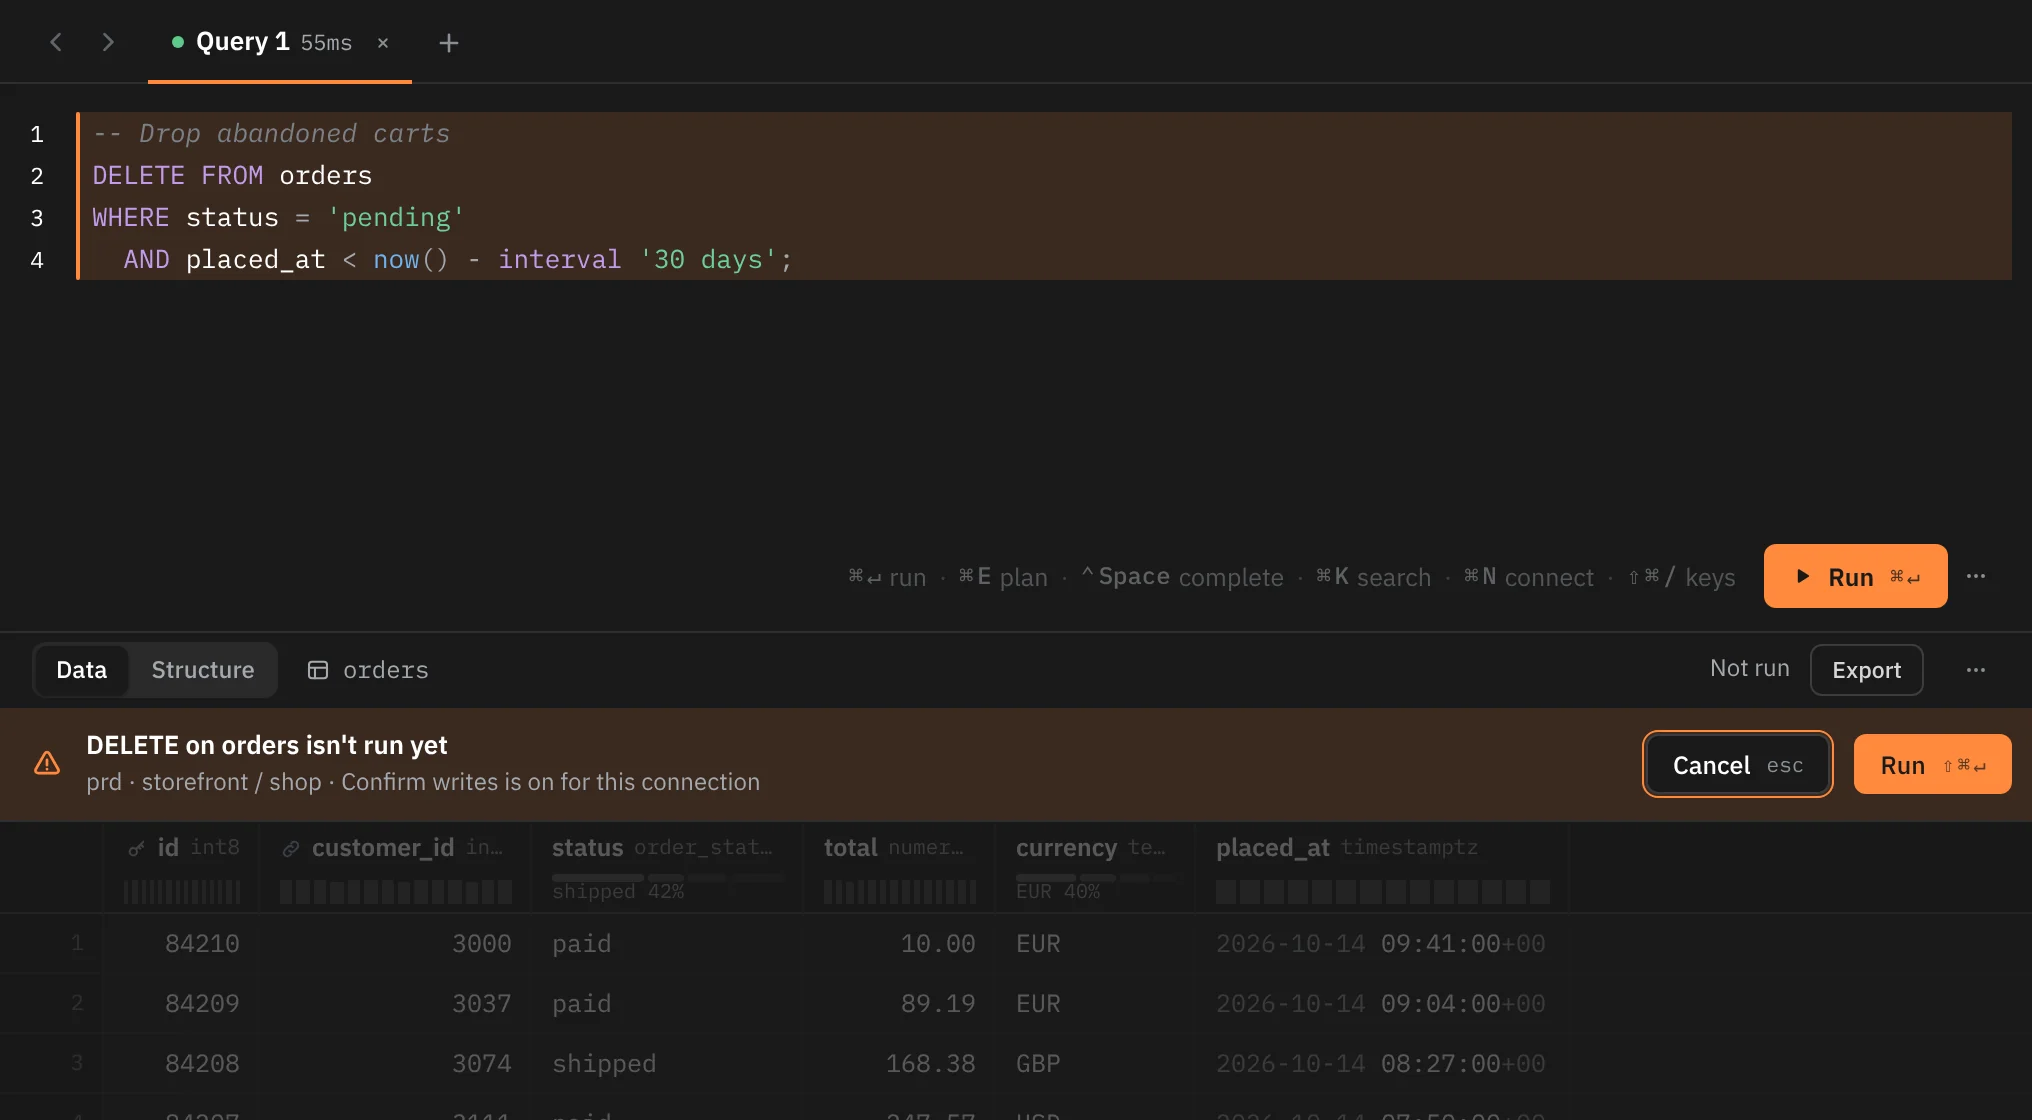This screenshot has width=2032, height=1120.
Task: Run the query from the editor toolbar
Action: pyautogui.click(x=1855, y=576)
